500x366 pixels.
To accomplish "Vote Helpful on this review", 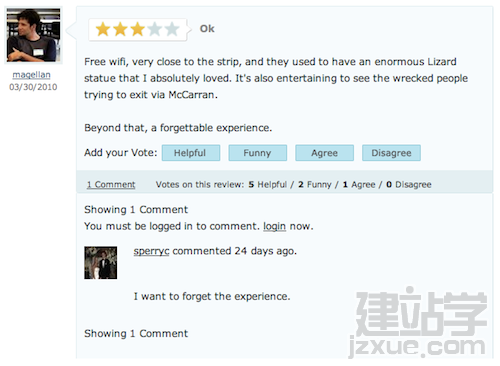I will coord(191,153).
